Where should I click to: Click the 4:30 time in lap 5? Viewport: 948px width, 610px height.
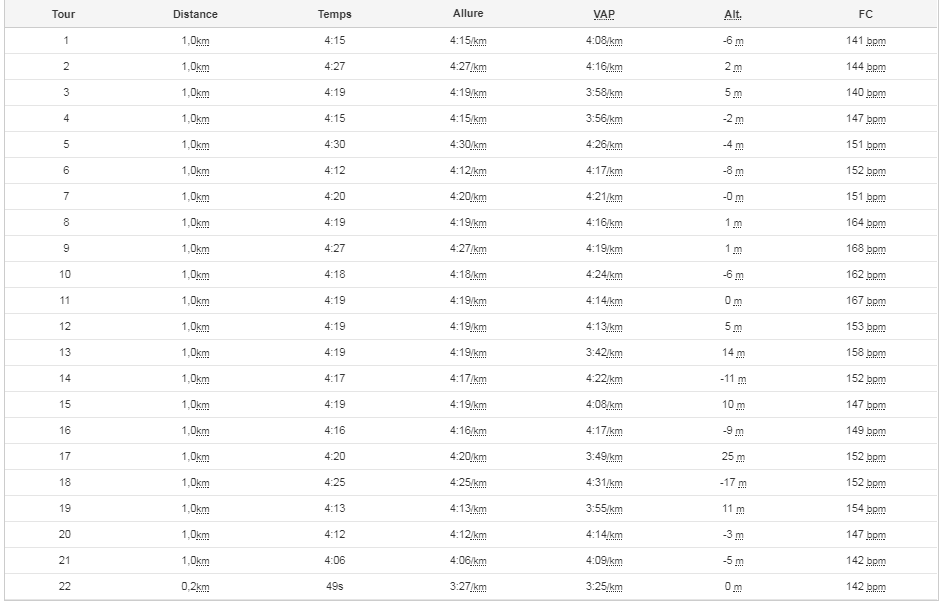click(334, 144)
